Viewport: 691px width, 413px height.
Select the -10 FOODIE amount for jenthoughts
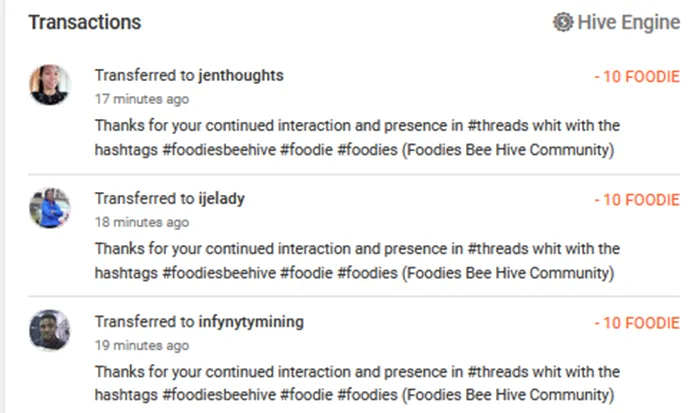click(637, 77)
